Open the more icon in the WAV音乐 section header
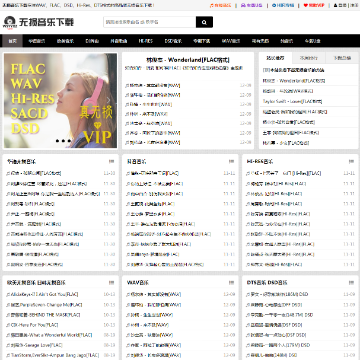Viewport: 360px width, 360px height. (231, 283)
